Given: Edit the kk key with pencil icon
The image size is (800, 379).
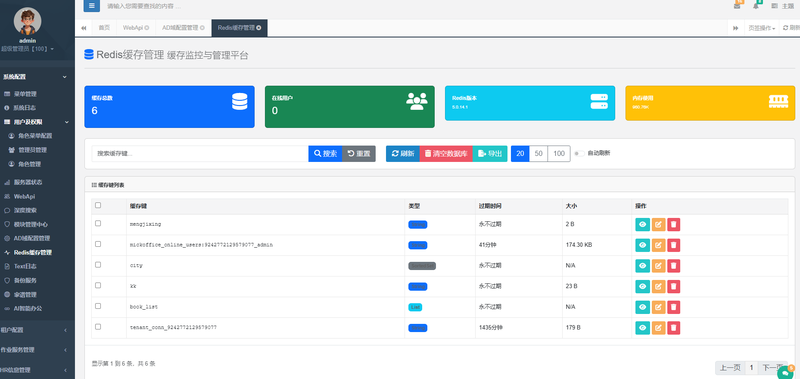Looking at the screenshot, I should pyautogui.click(x=659, y=287).
